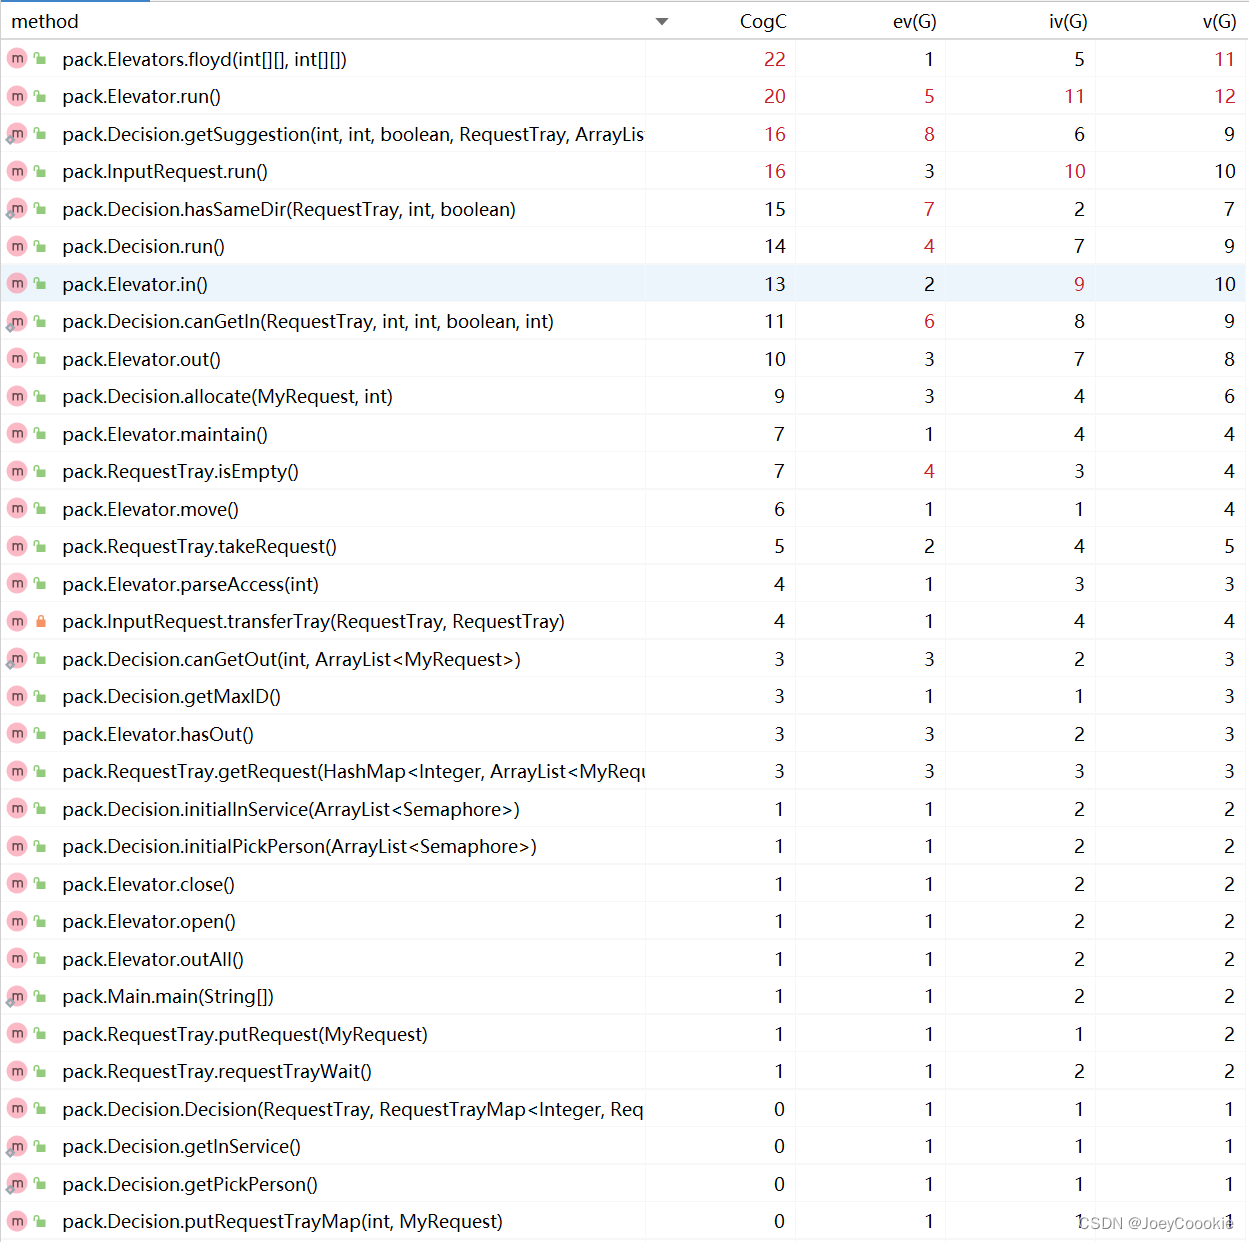This screenshot has width=1249, height=1242.
Task: Click CogC value 20 in Elevator.run() row
Action: [x=775, y=96]
